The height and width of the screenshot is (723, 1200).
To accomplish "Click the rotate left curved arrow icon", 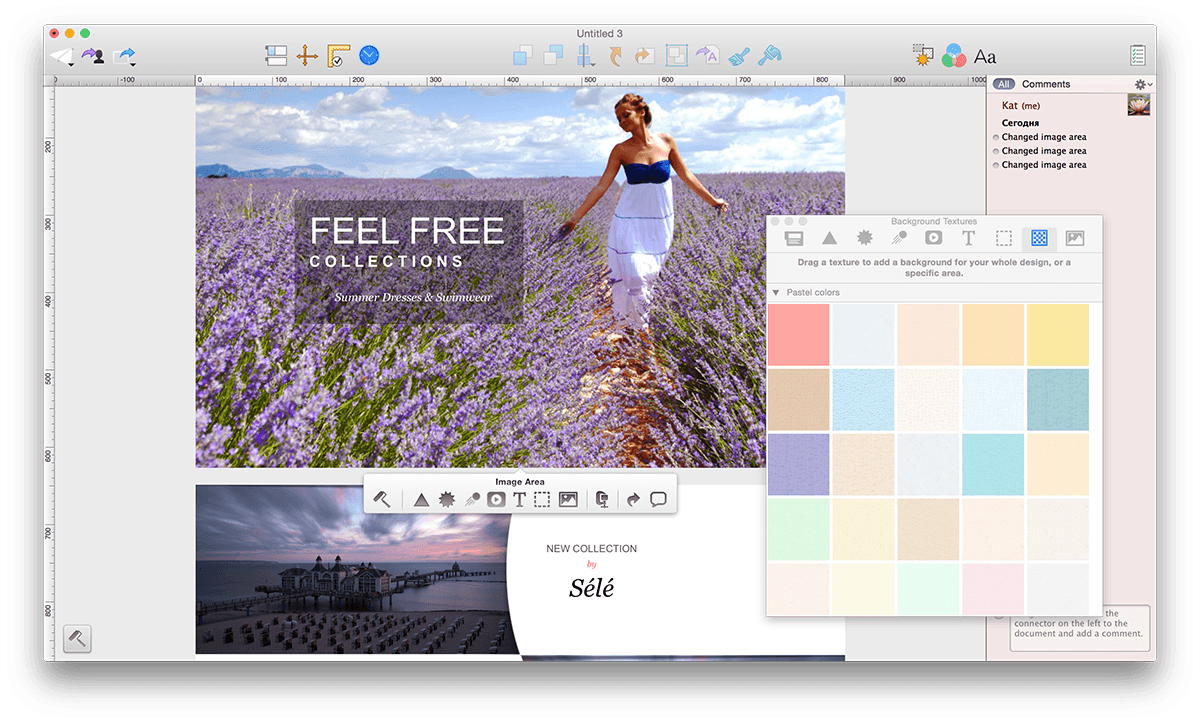I will tap(615, 56).
